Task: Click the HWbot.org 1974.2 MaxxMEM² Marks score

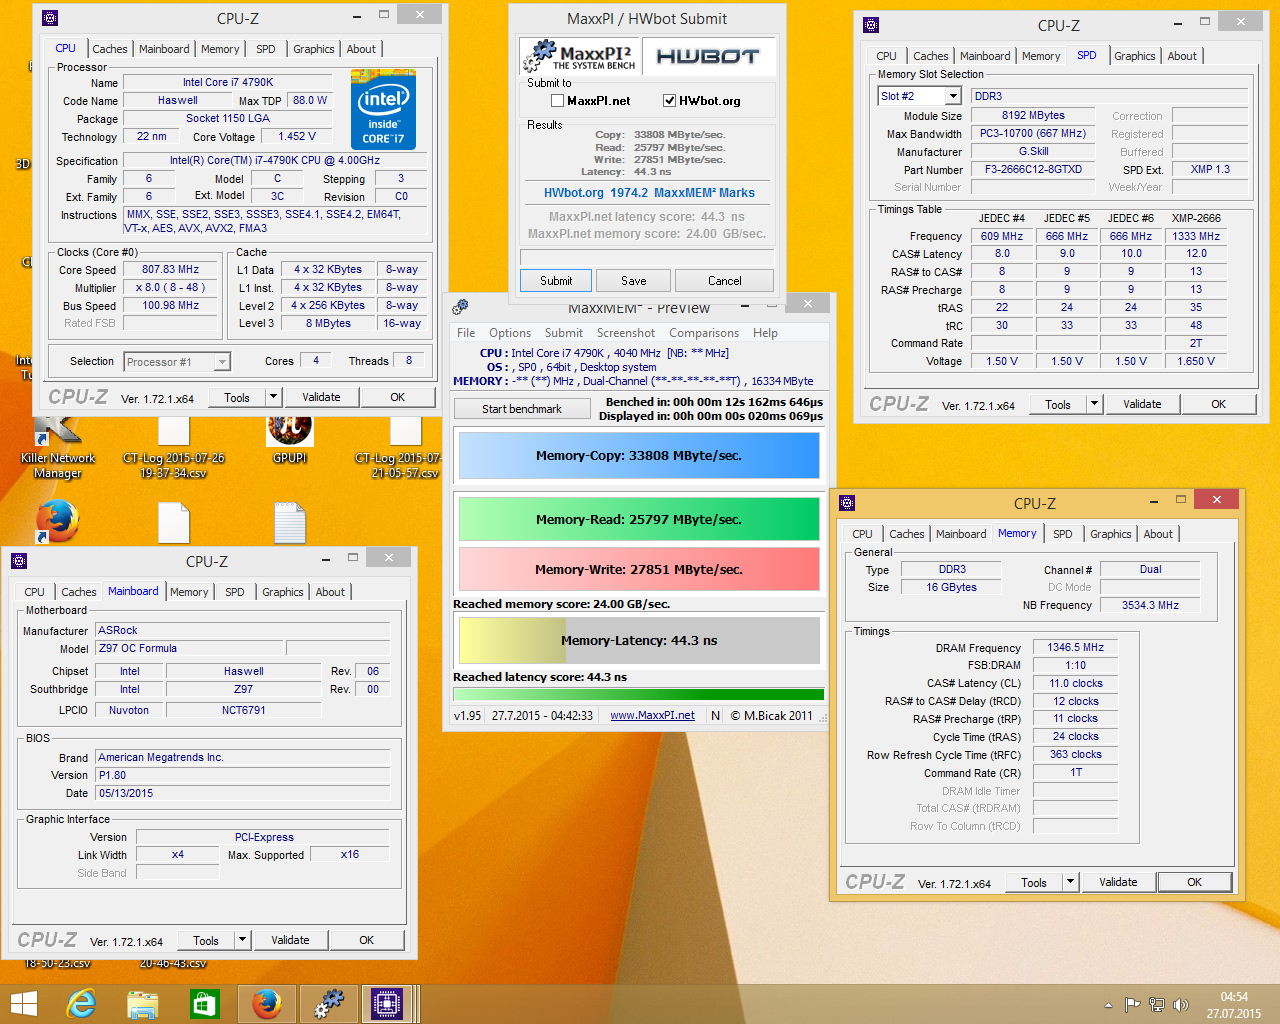Action: [649, 193]
